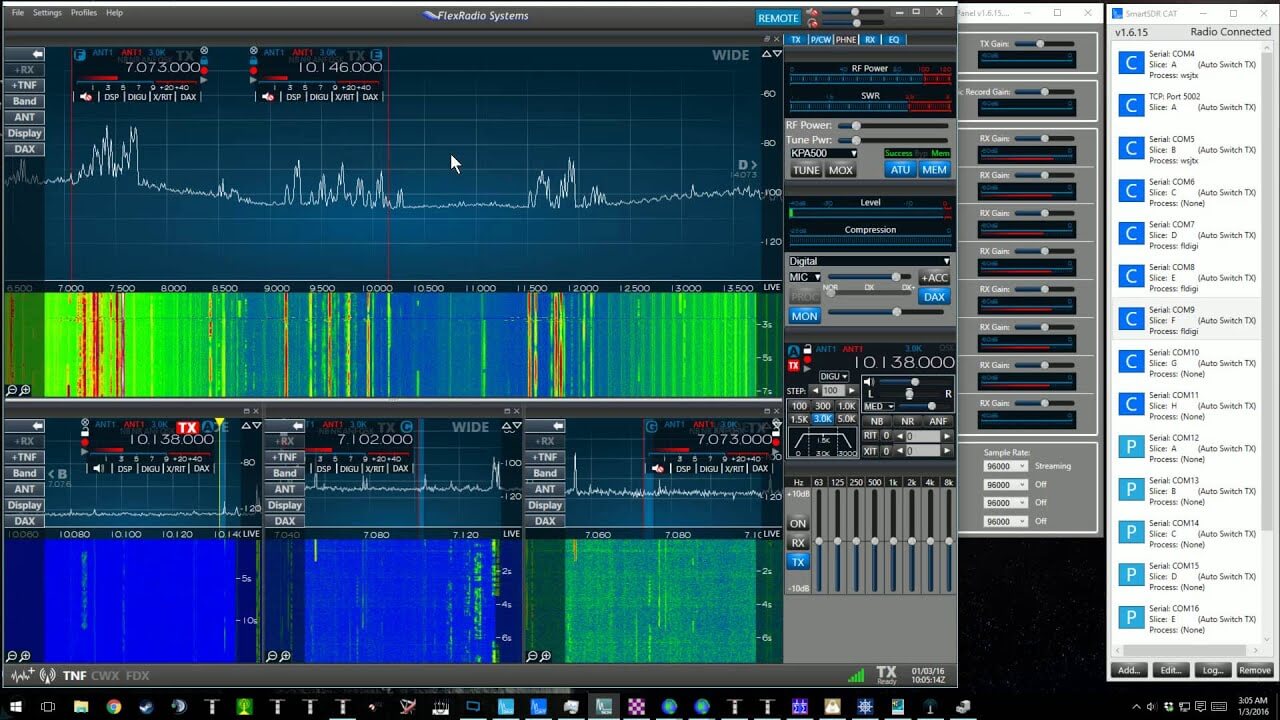1280x720 pixels.
Task: Click the TUNE button
Action: coord(806,169)
